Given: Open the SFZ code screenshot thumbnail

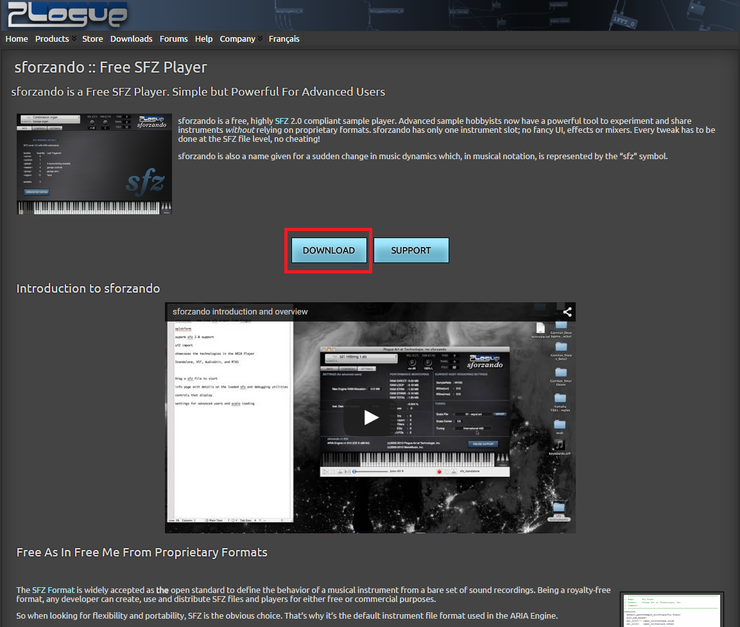Looking at the screenshot, I should [x=671, y=610].
